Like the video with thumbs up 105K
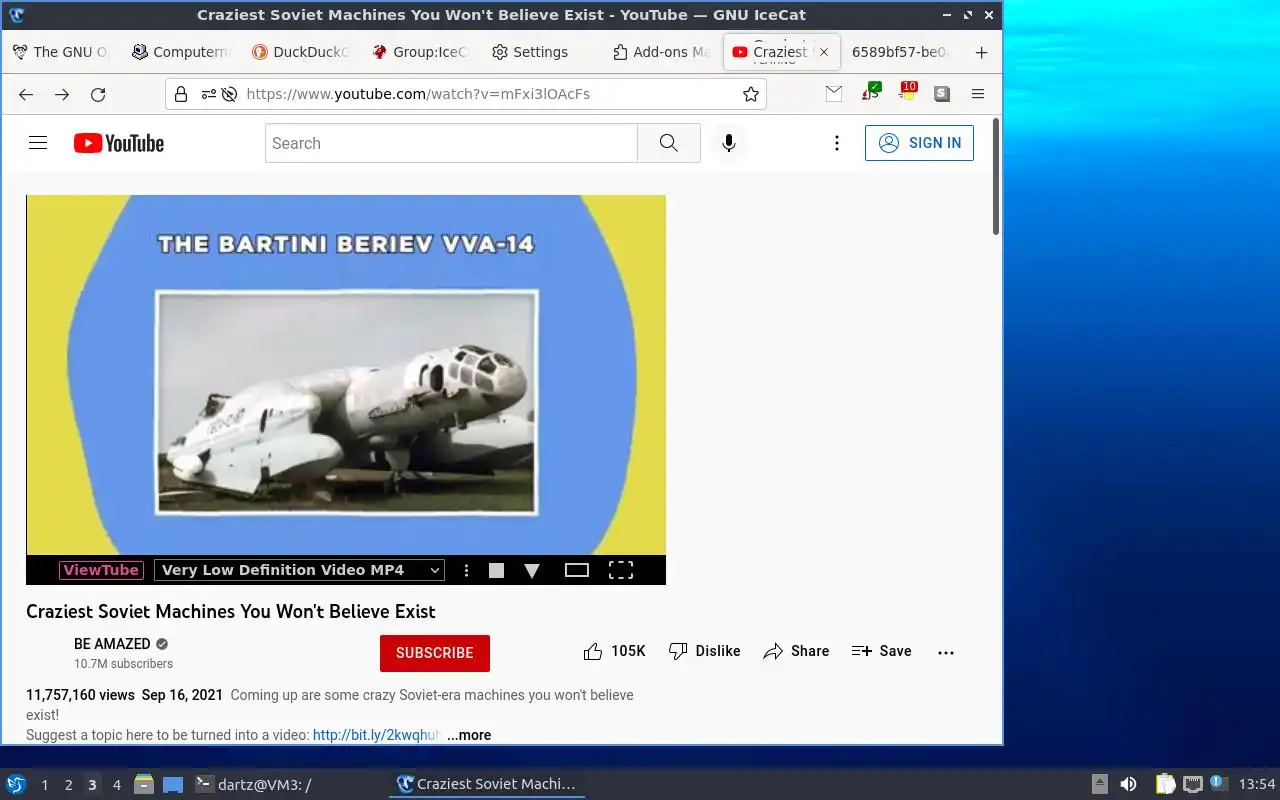 (614, 651)
